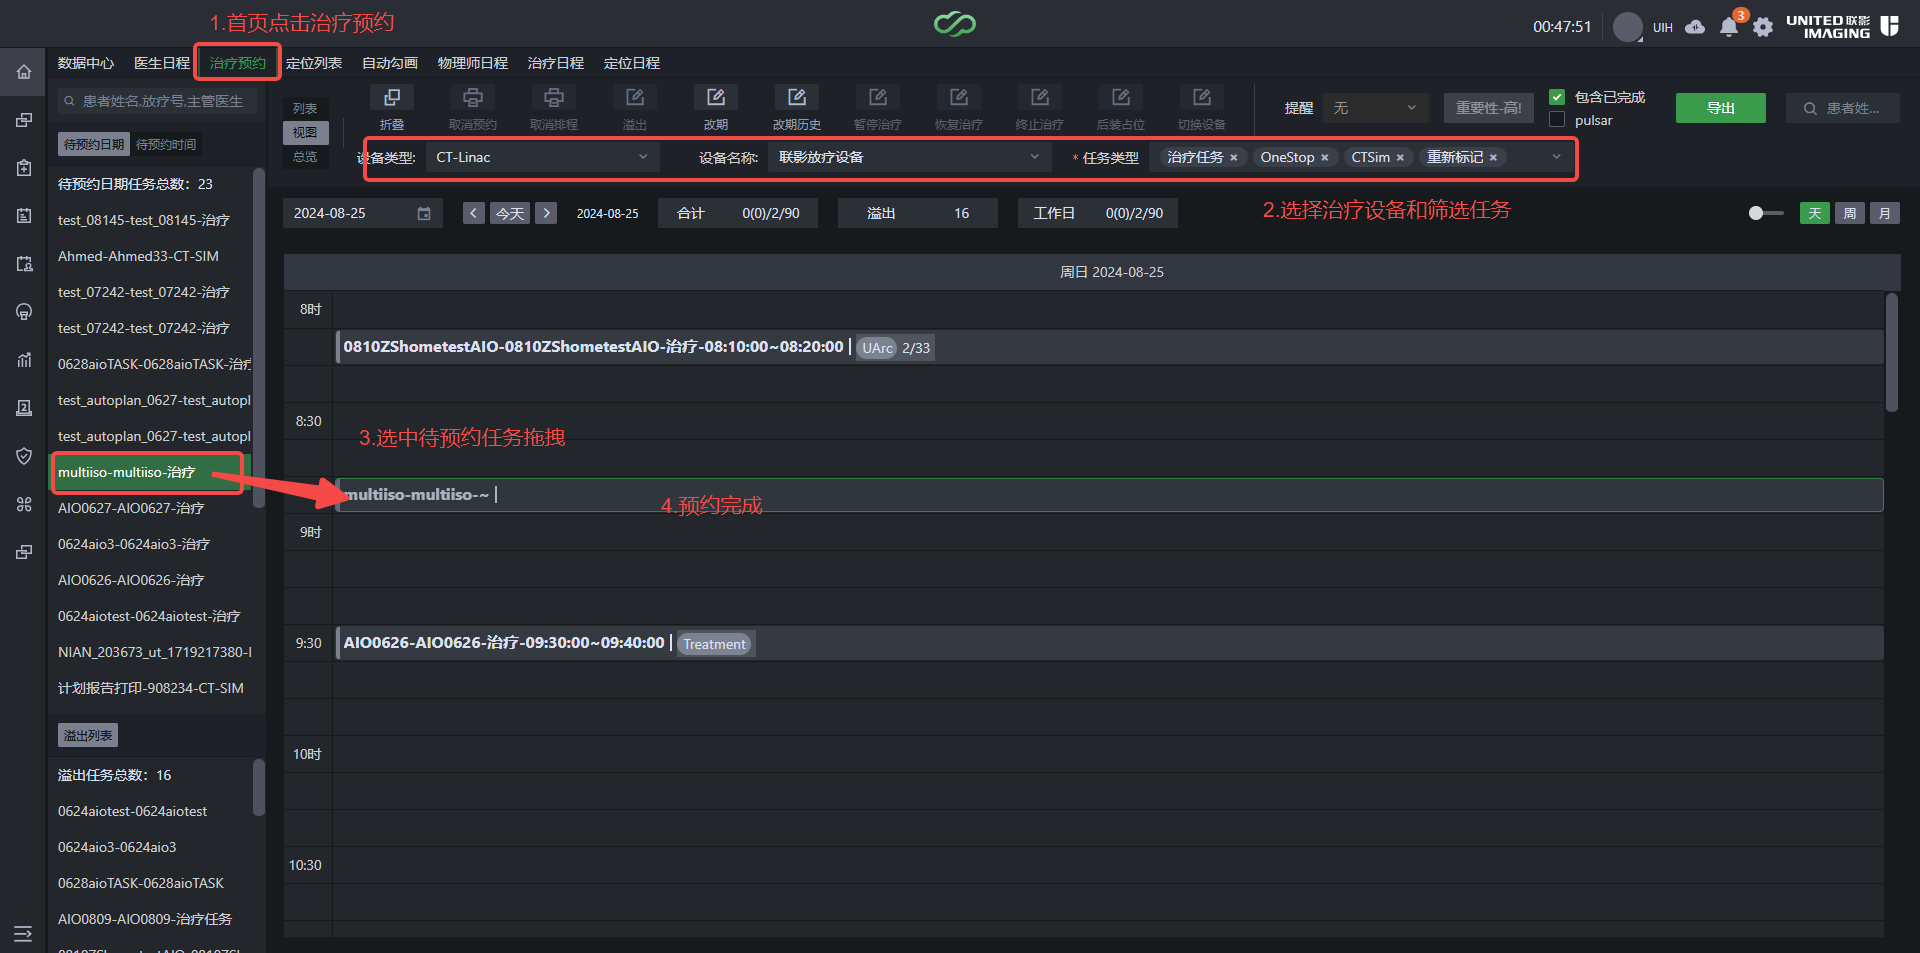Remove the OneStop task type tag
This screenshot has height=953, width=1920.
(x=1325, y=158)
